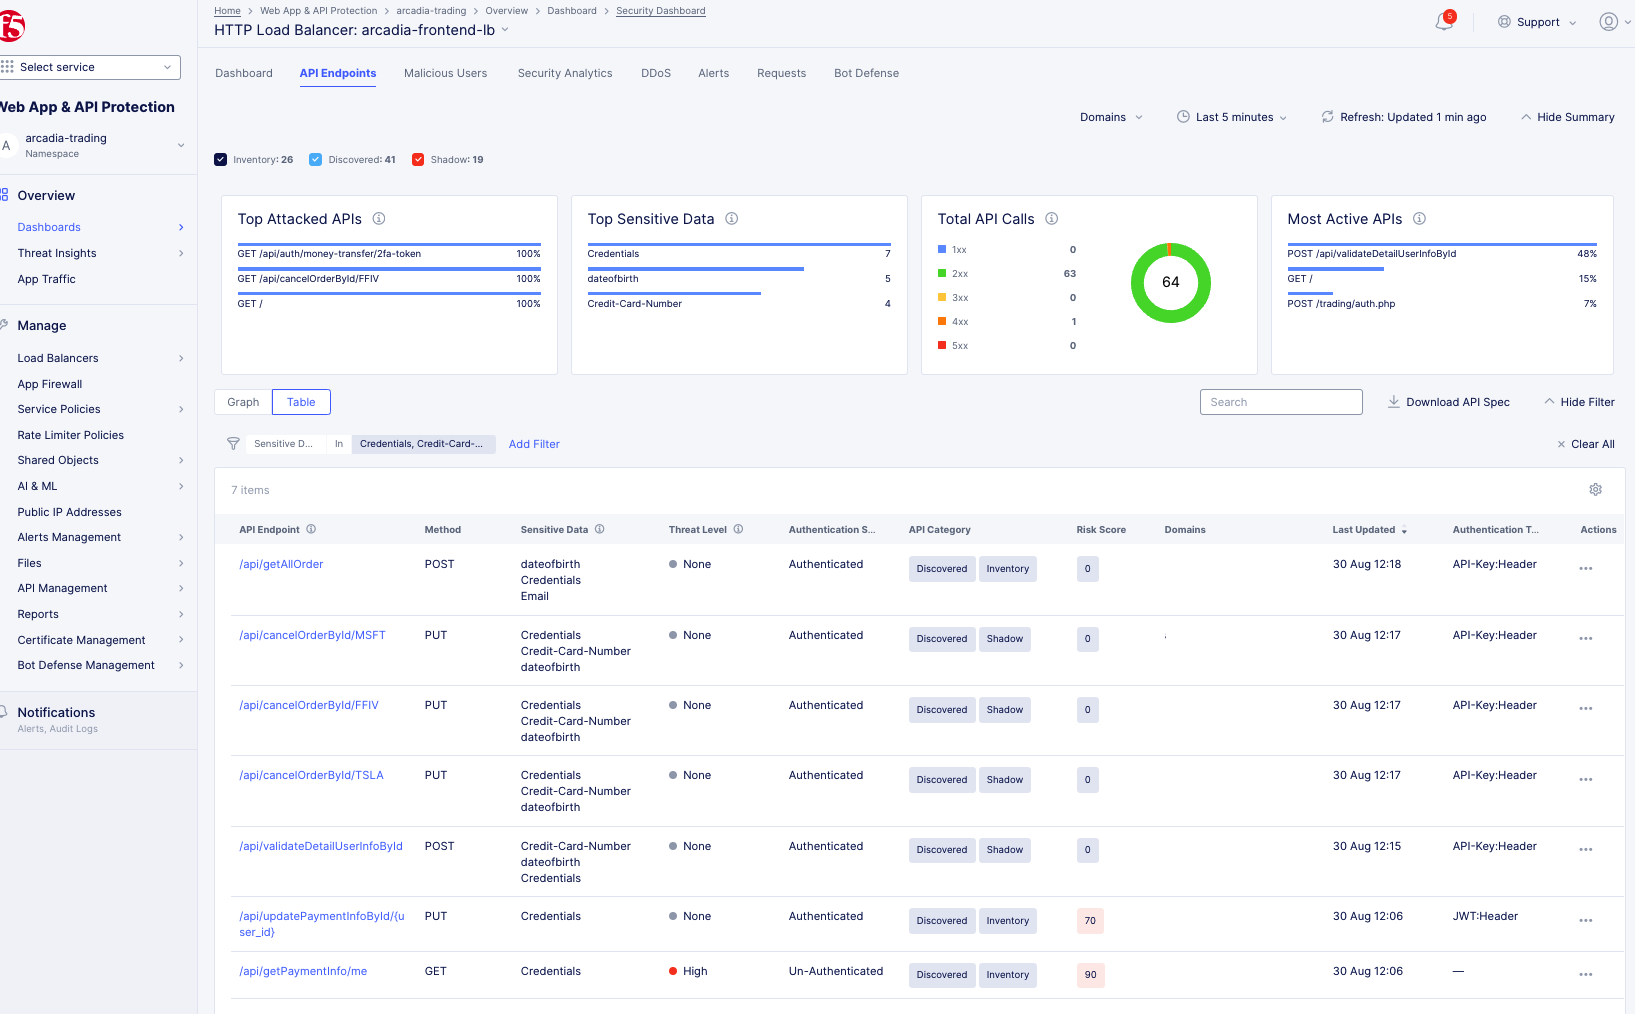Disable the Discovered: 41 checkbox
Screen dimensions: 1635x1014
pos(315,158)
